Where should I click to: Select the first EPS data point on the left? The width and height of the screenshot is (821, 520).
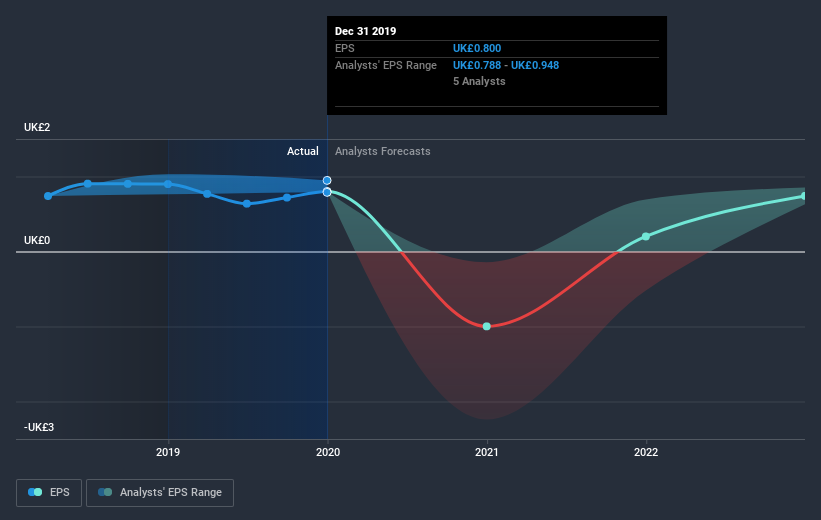pyautogui.click(x=48, y=196)
